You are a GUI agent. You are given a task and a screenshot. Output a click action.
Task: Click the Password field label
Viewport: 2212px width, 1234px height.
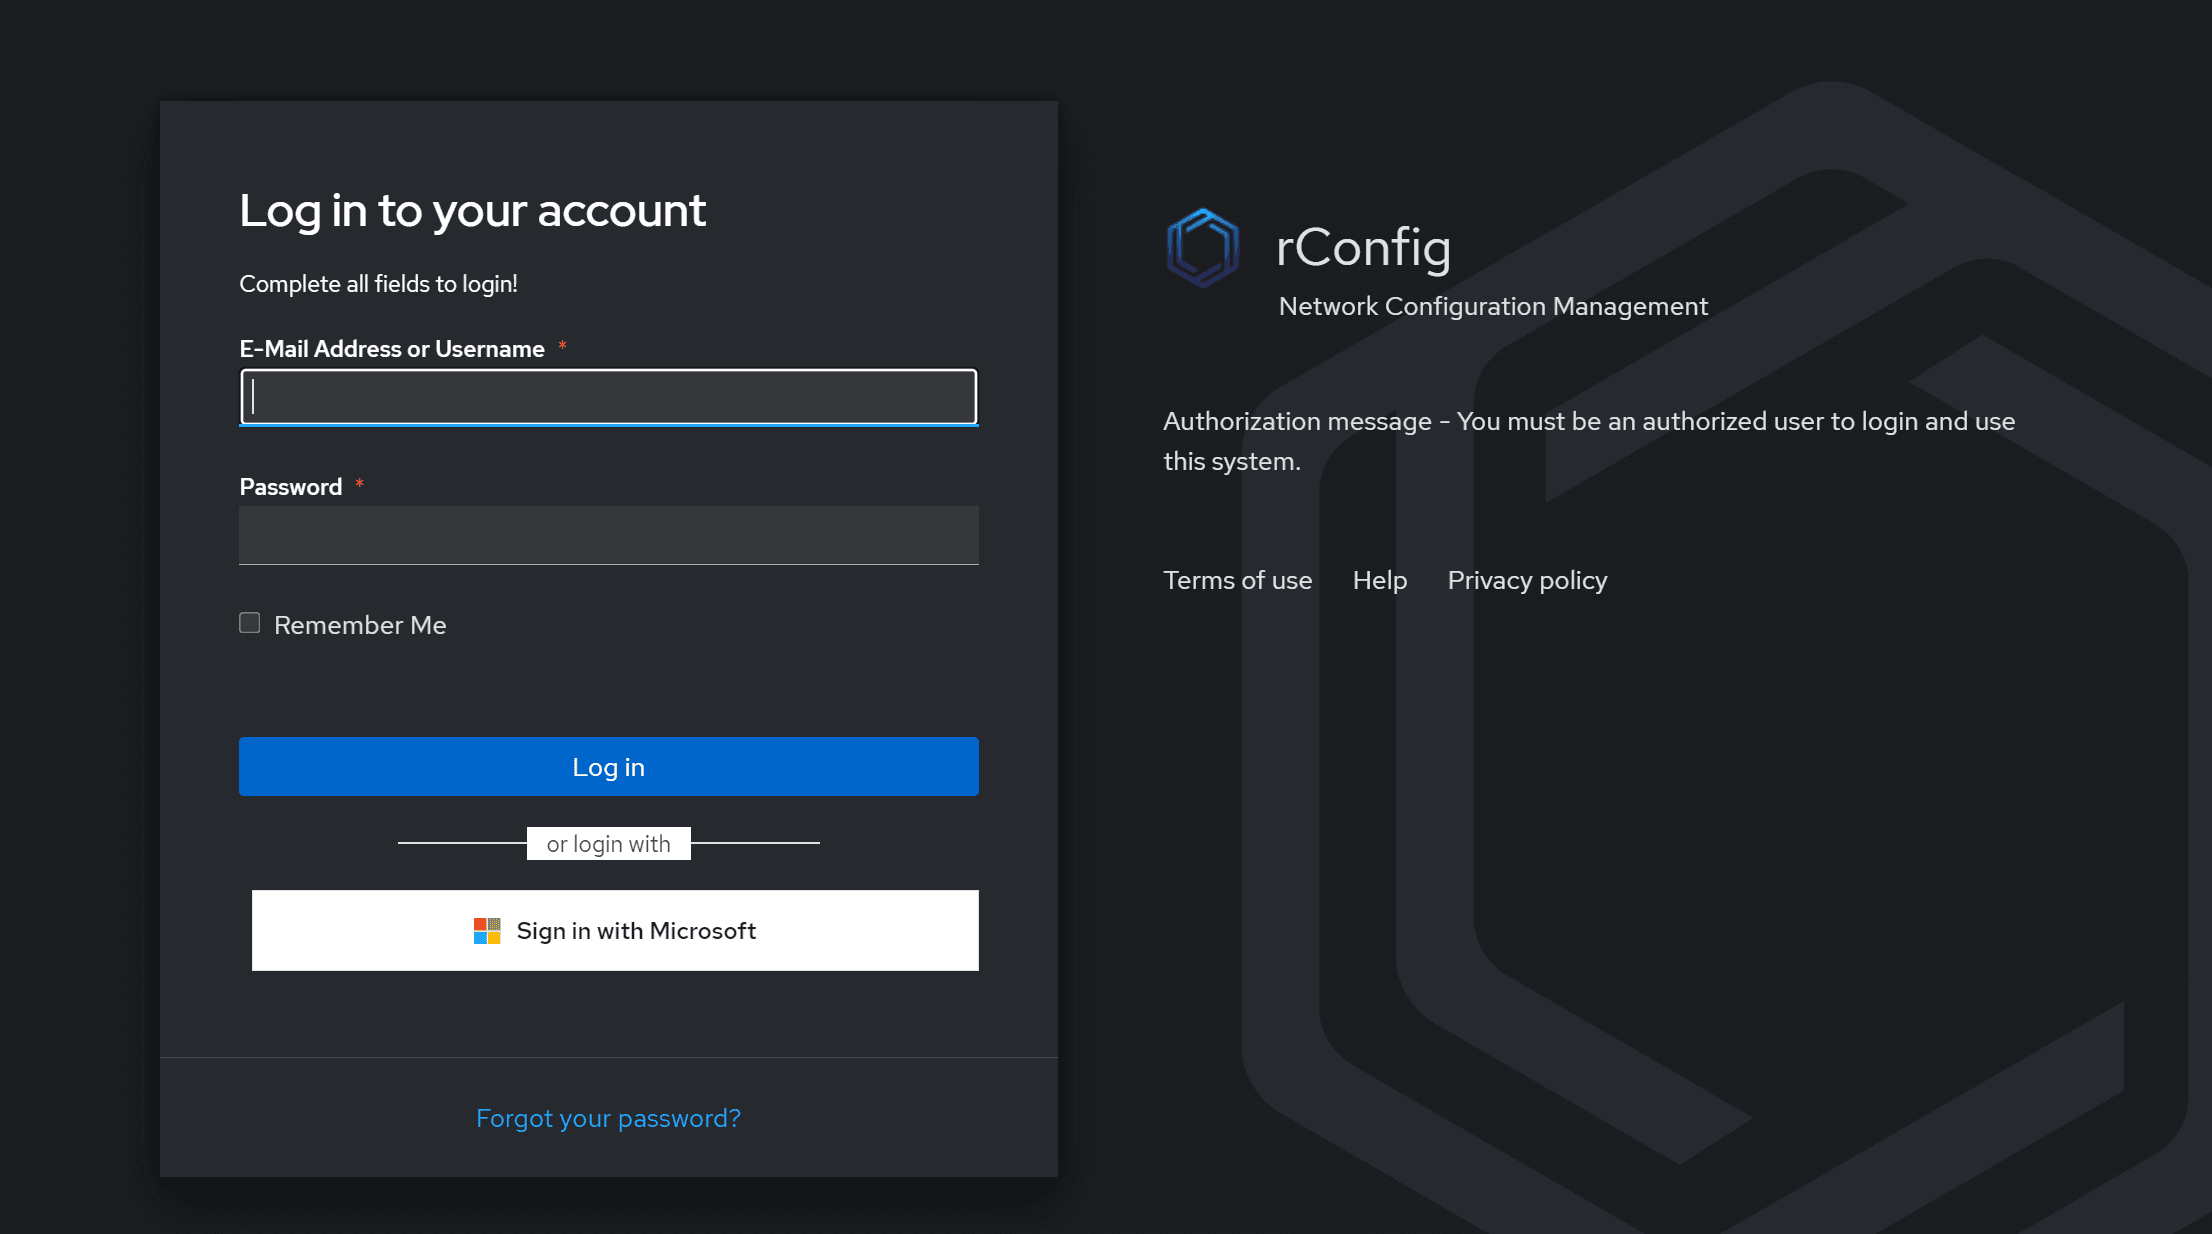[290, 487]
